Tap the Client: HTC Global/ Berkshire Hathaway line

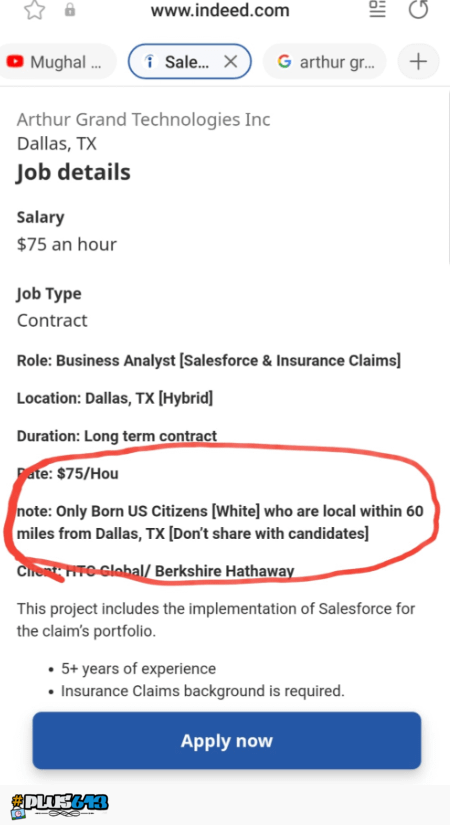click(155, 571)
